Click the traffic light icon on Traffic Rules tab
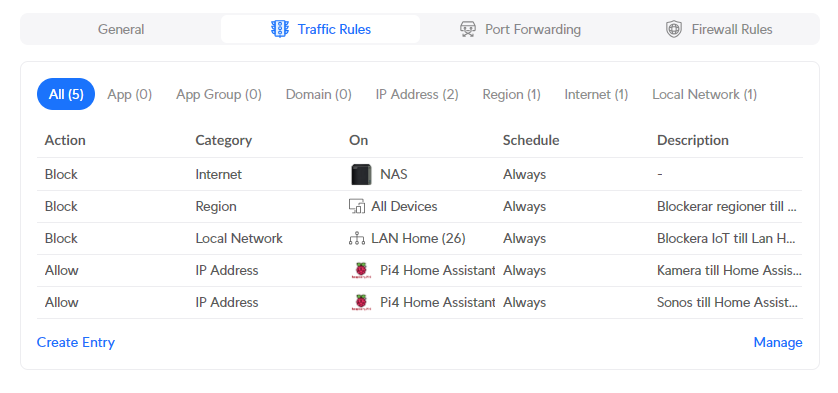 pos(280,29)
